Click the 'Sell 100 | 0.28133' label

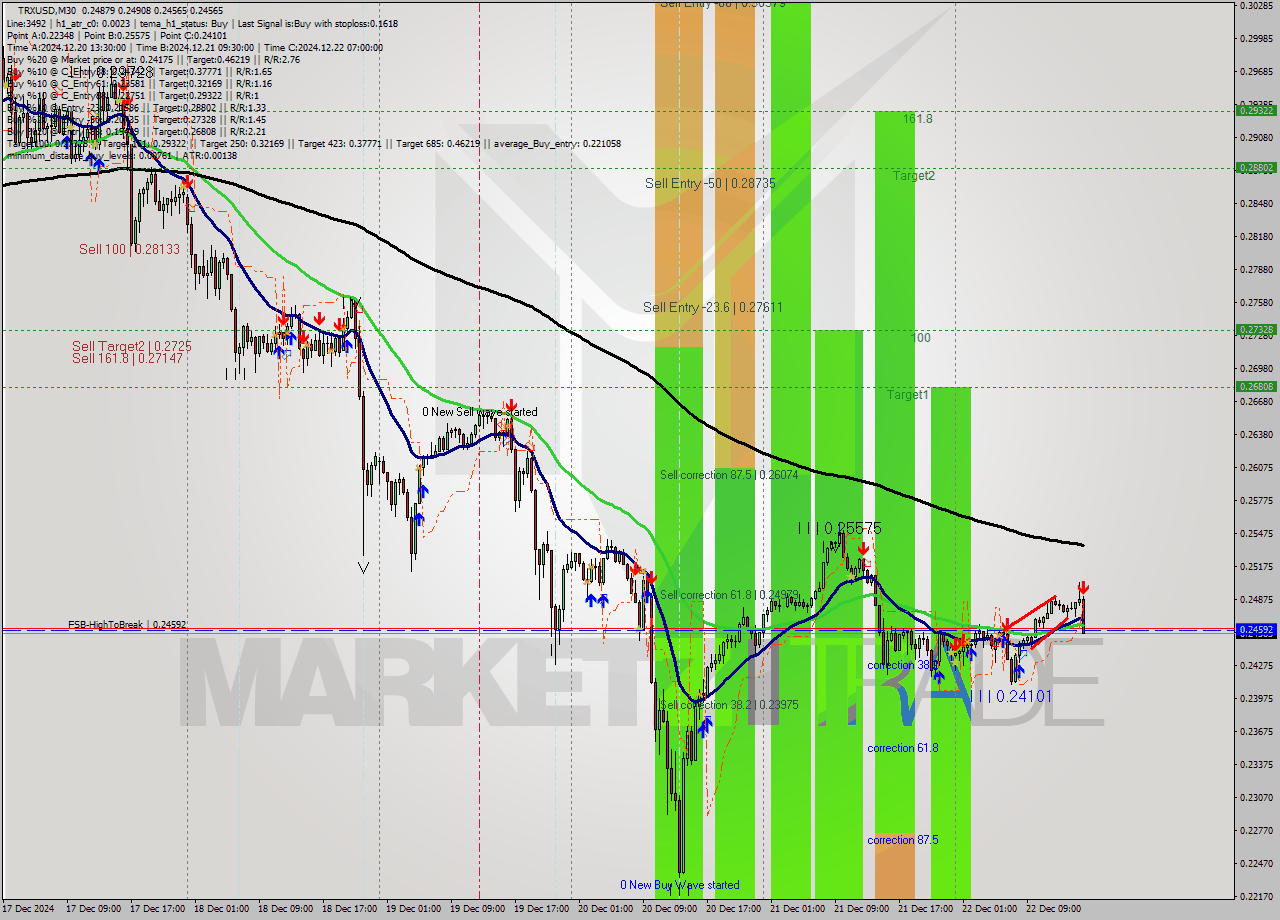click(130, 249)
